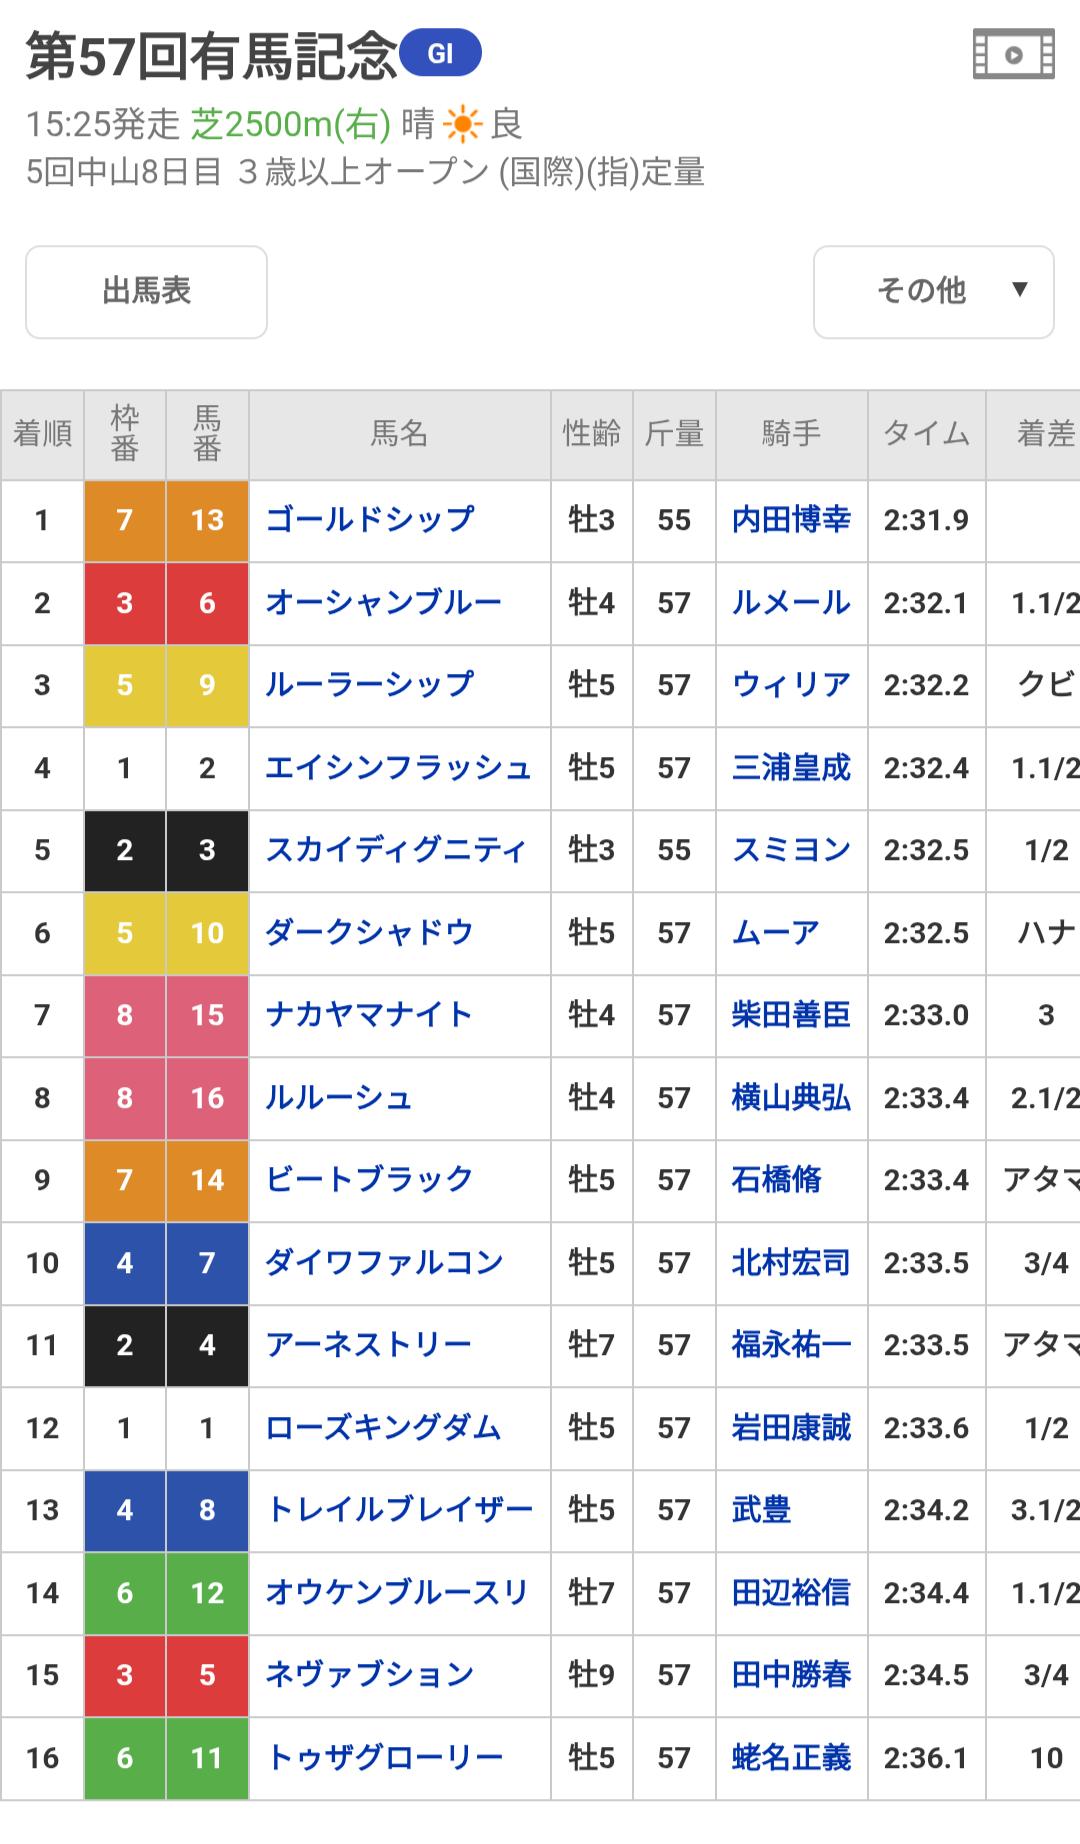Tap the GI grade badge
This screenshot has height=1844, width=1080.
click(440, 54)
